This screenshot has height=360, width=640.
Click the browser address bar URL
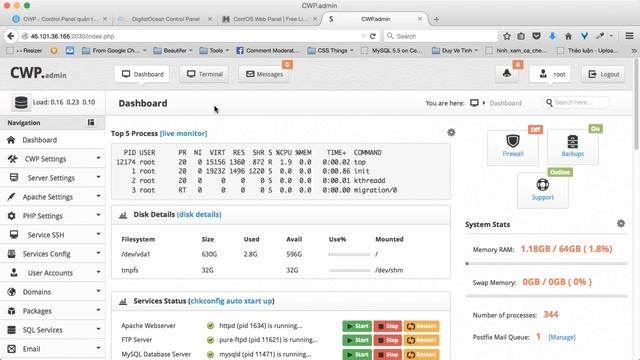72,36
